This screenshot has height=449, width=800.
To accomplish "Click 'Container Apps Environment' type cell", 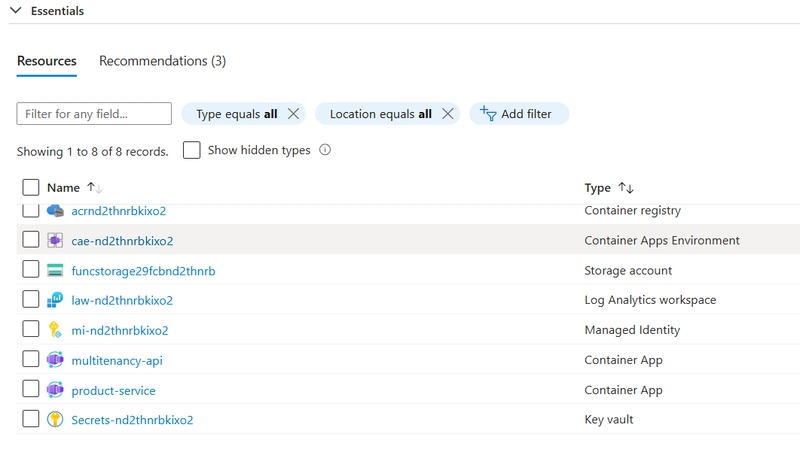I will coord(662,240).
